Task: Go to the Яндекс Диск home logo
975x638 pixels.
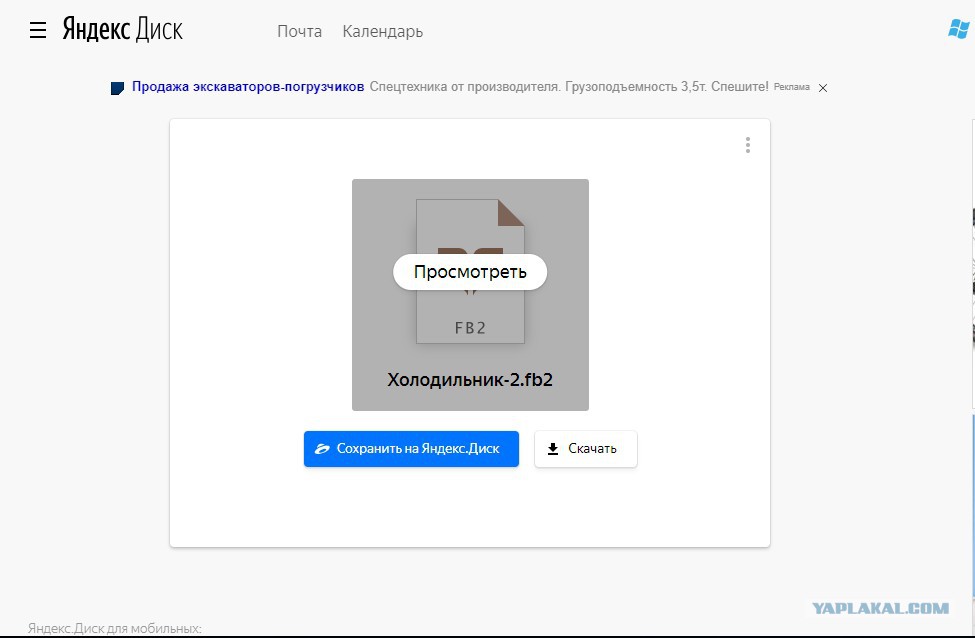Action: tap(122, 30)
